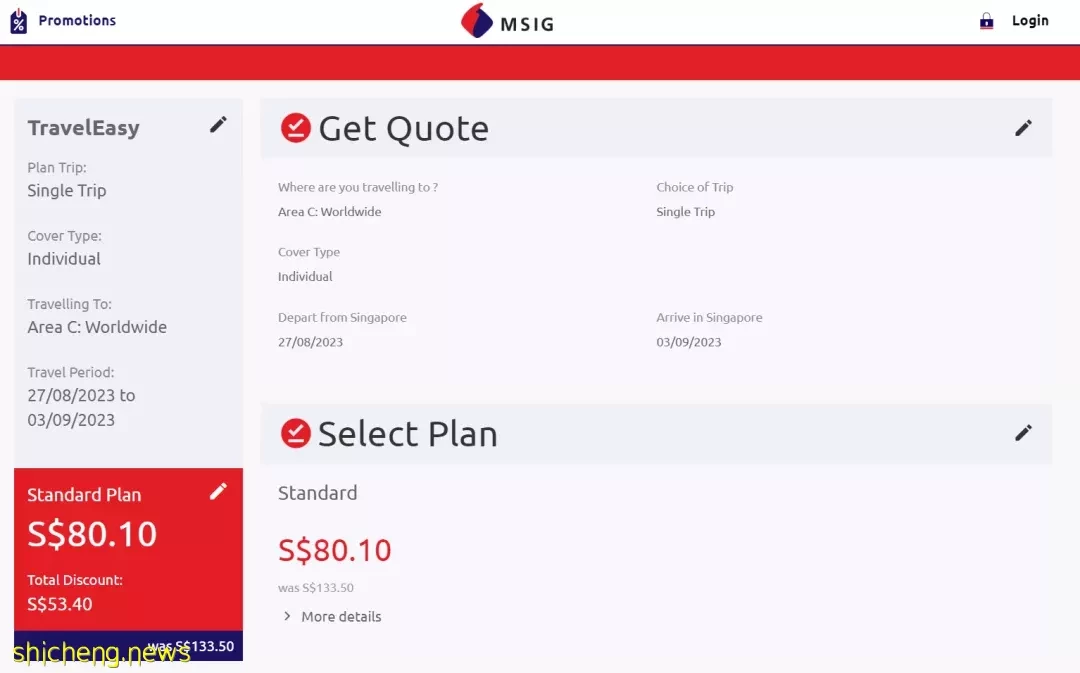
Task: Open the Login link
Action: (1030, 21)
